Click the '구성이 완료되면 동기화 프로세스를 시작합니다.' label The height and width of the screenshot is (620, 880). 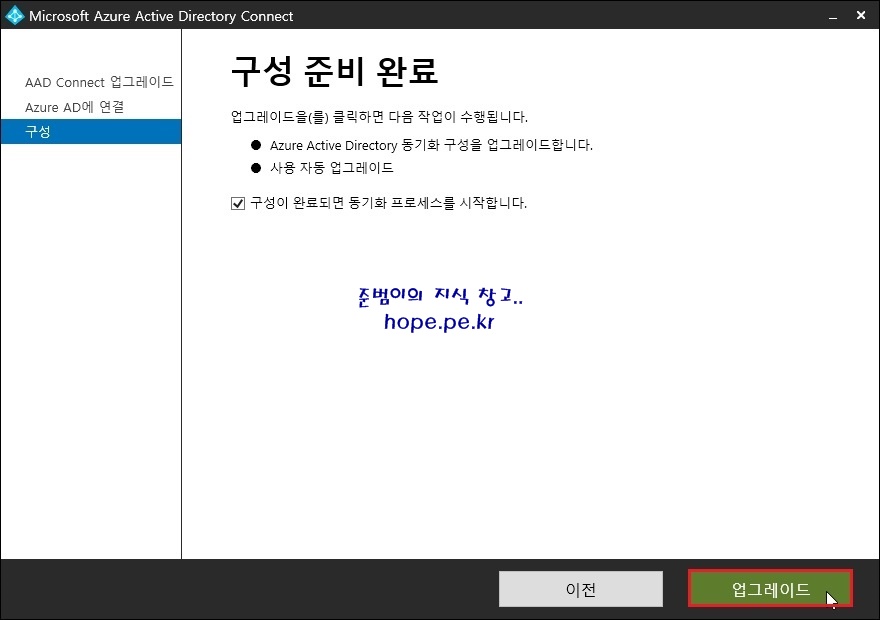[x=388, y=203]
